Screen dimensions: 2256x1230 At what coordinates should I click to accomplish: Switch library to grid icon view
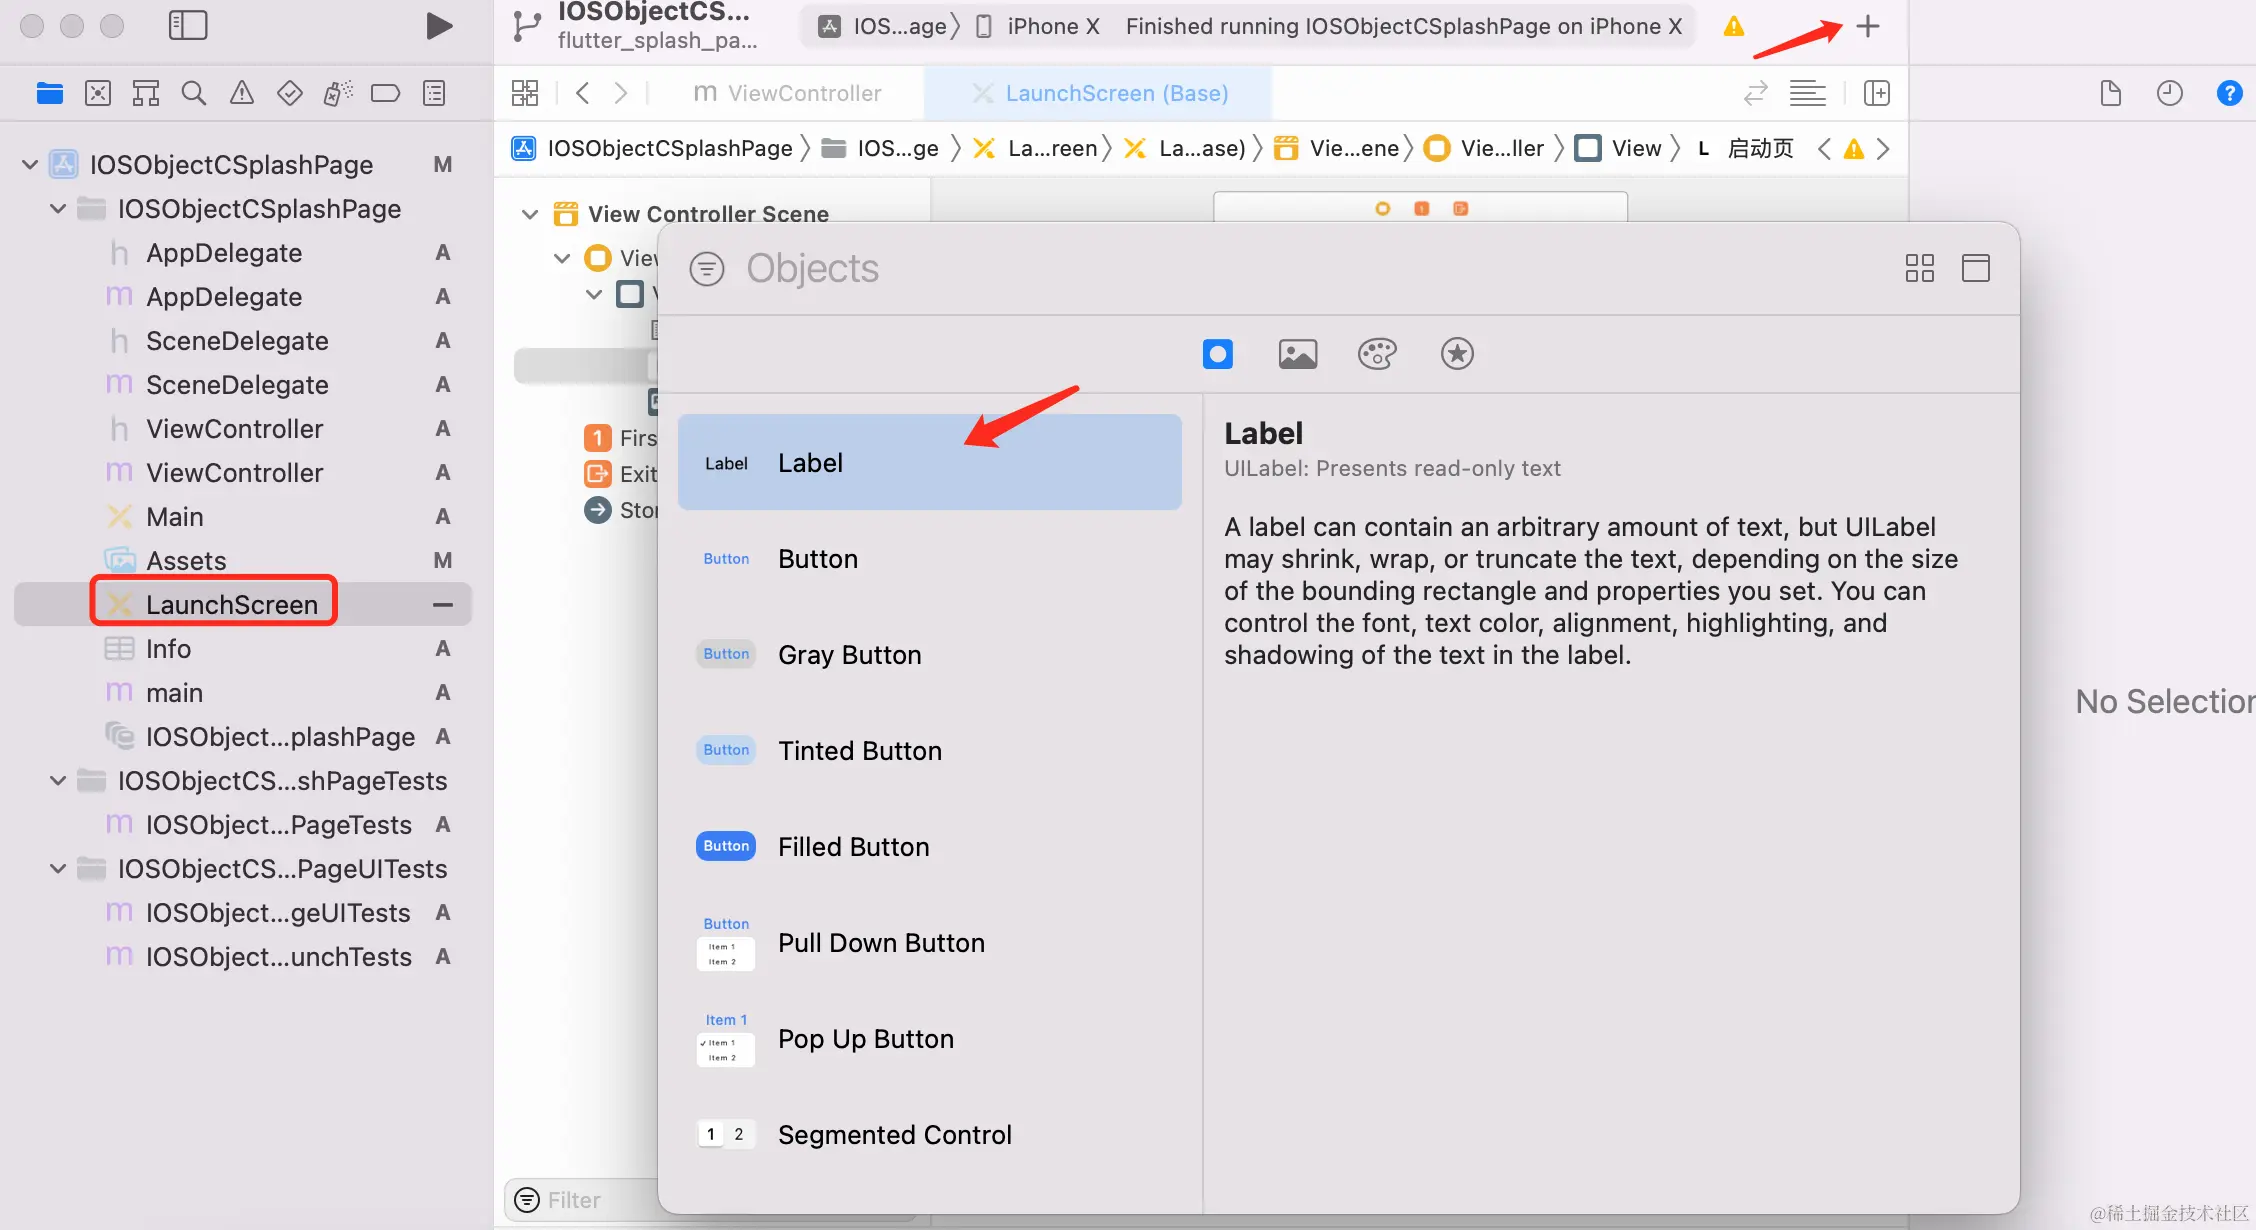[1919, 268]
